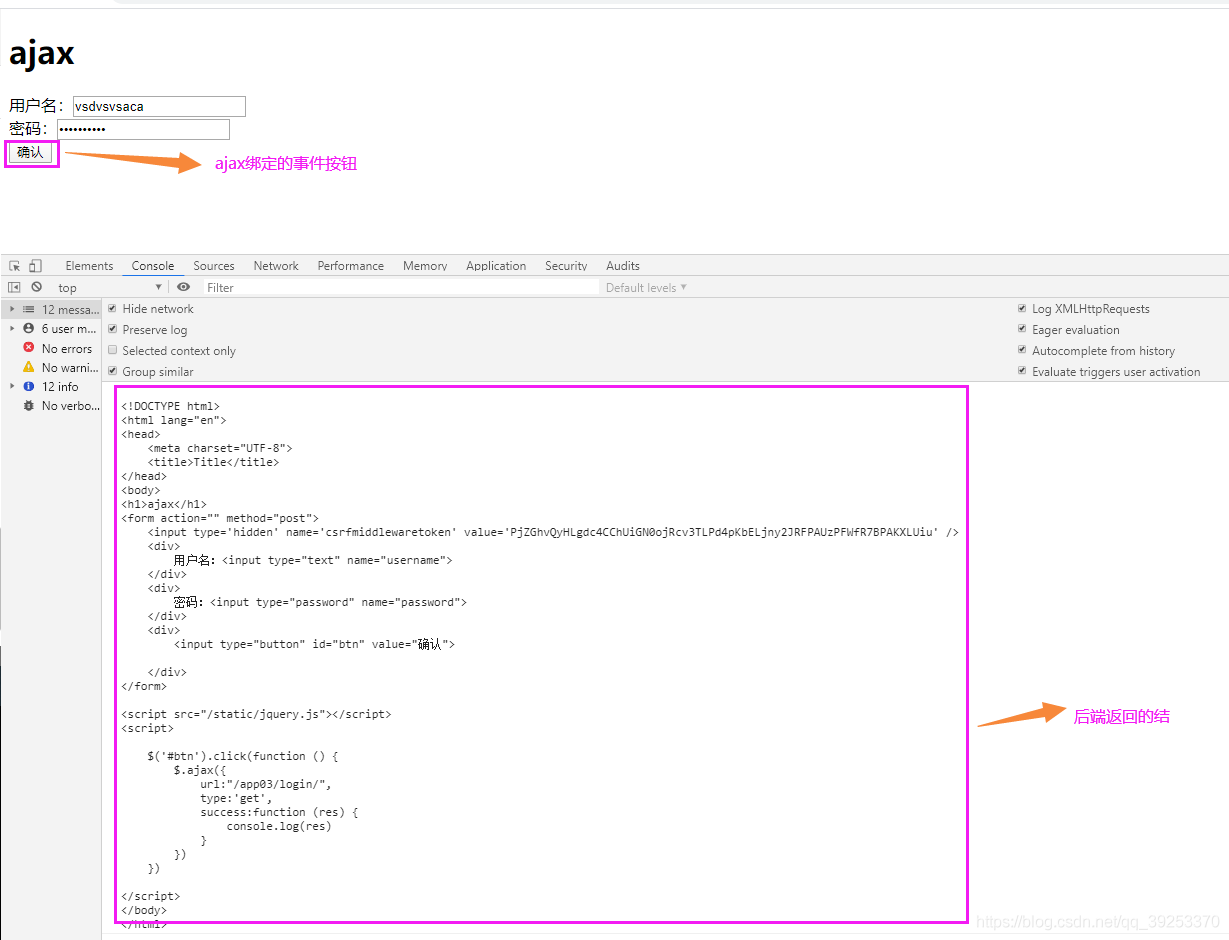Select the No warnings sidebar item
The width and height of the screenshot is (1229, 940).
point(51,368)
